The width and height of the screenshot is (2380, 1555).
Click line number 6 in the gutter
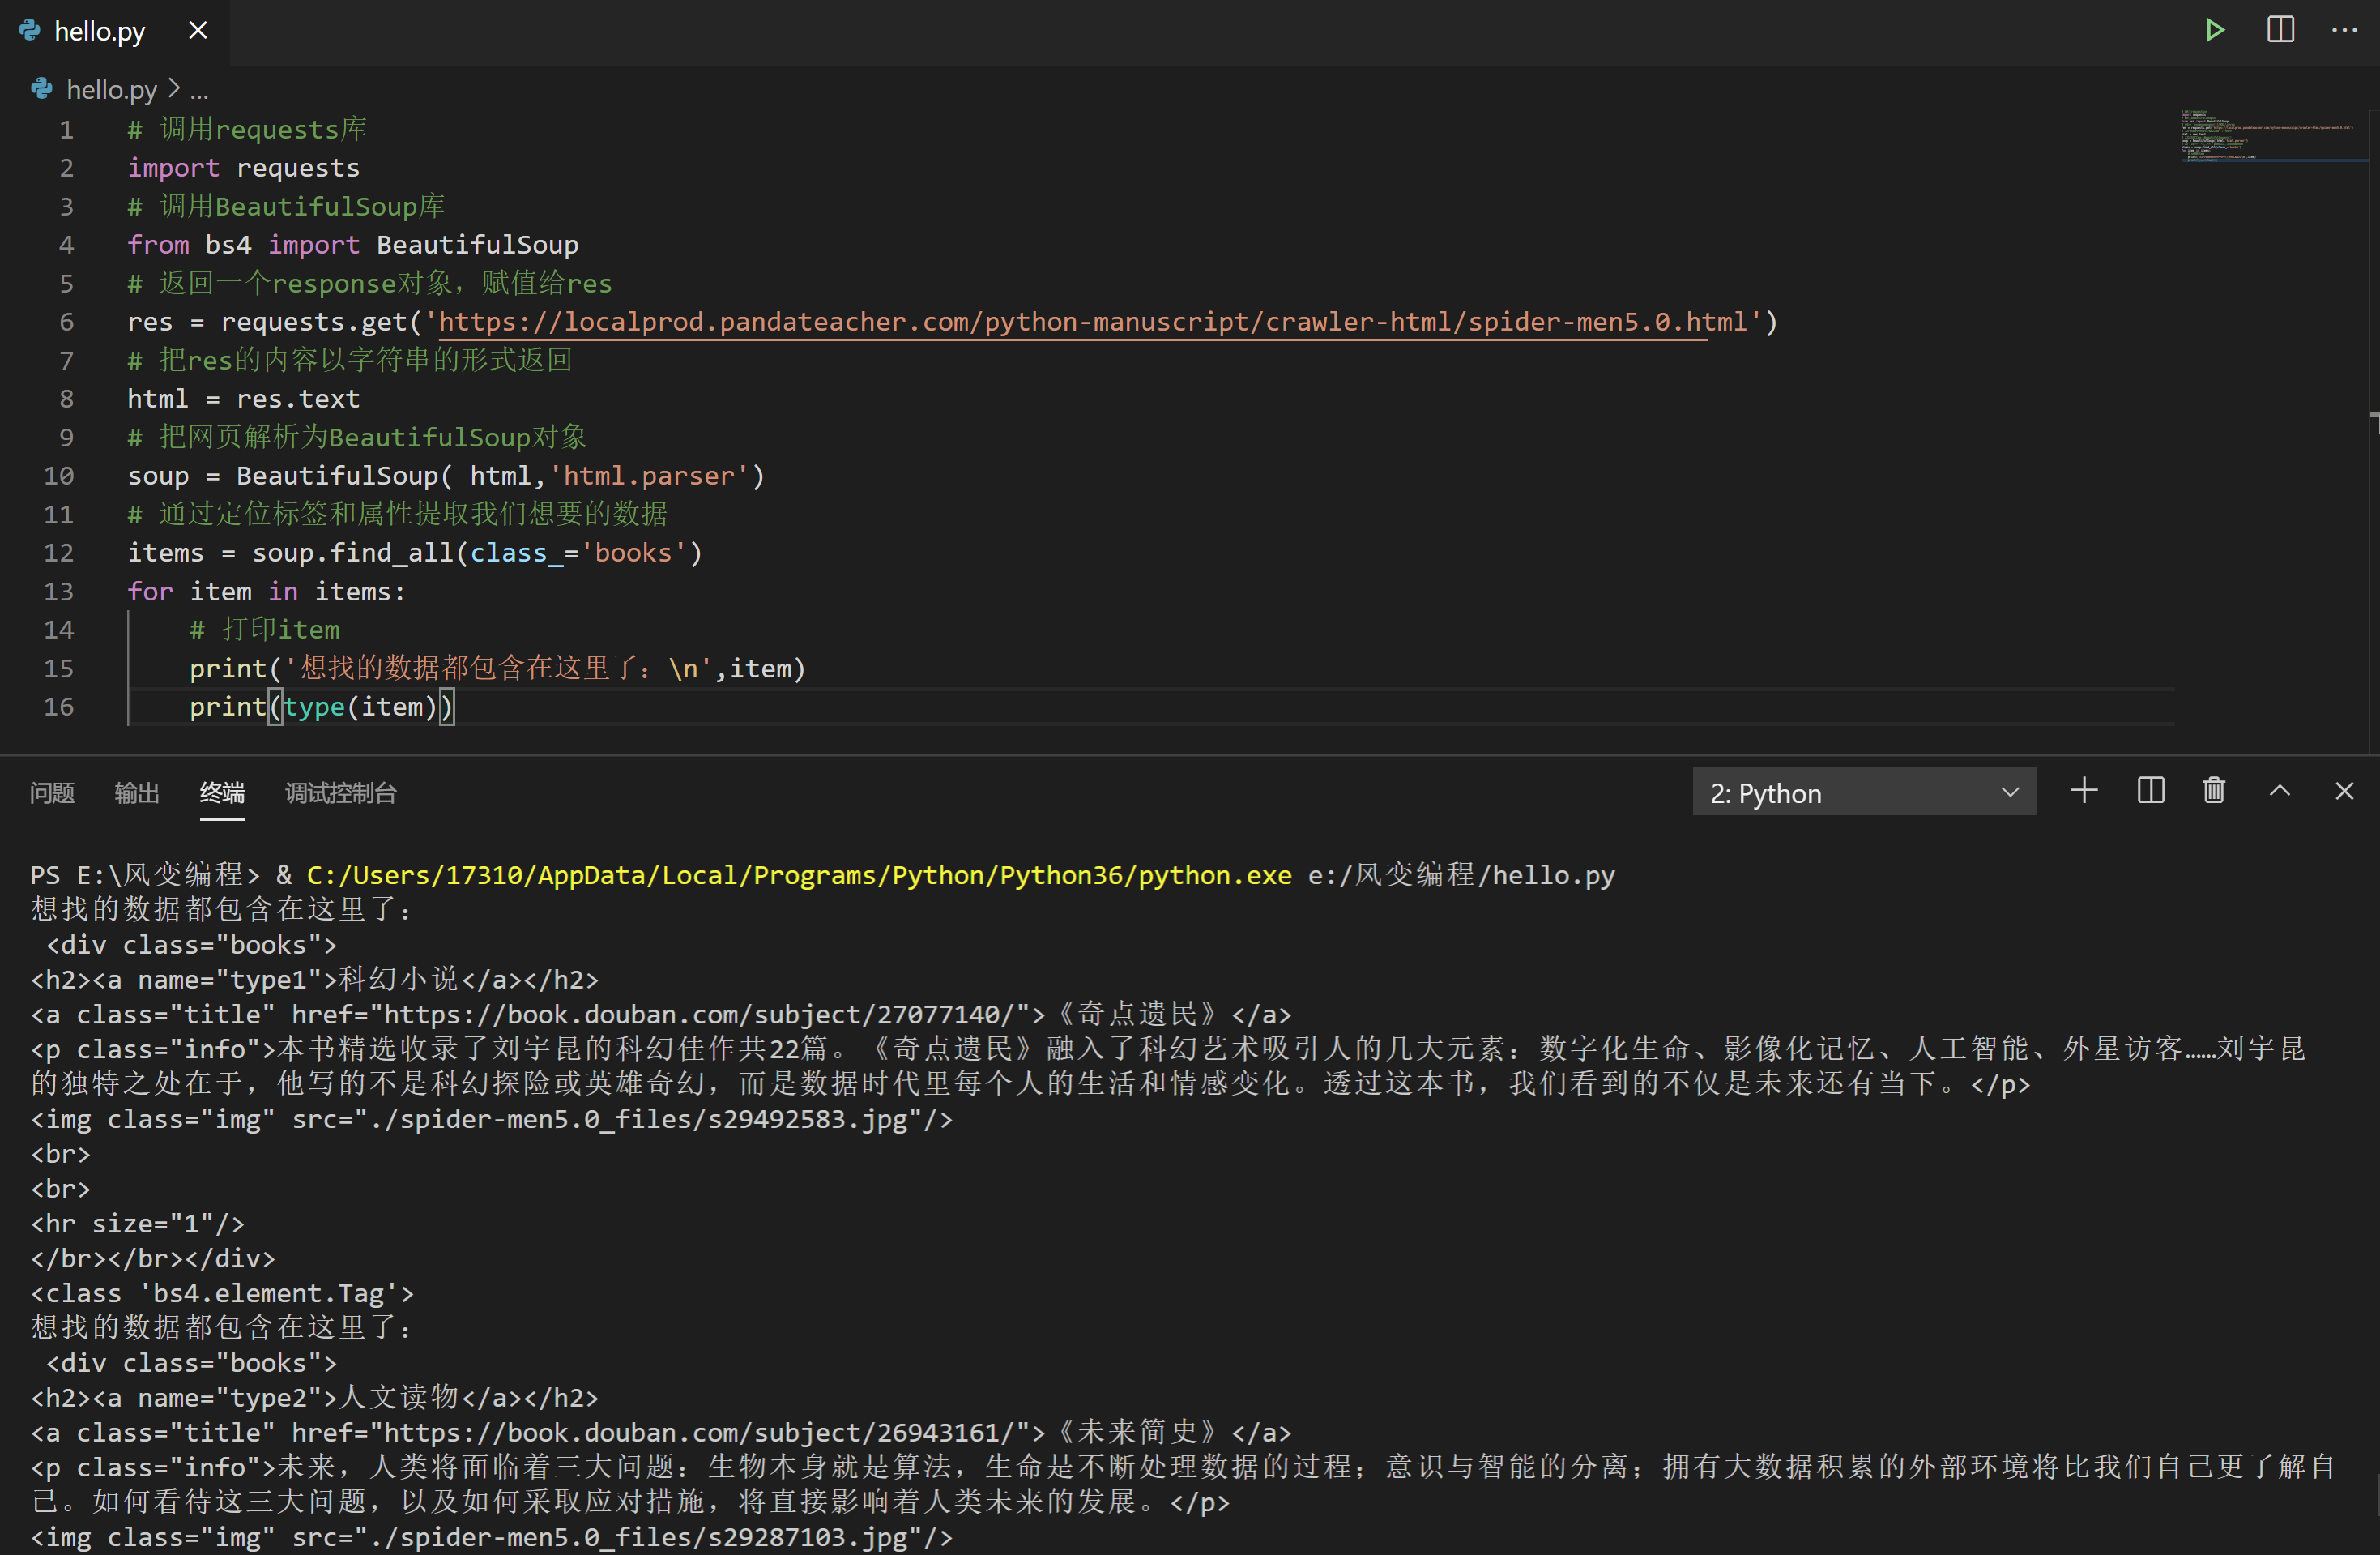pos(66,322)
